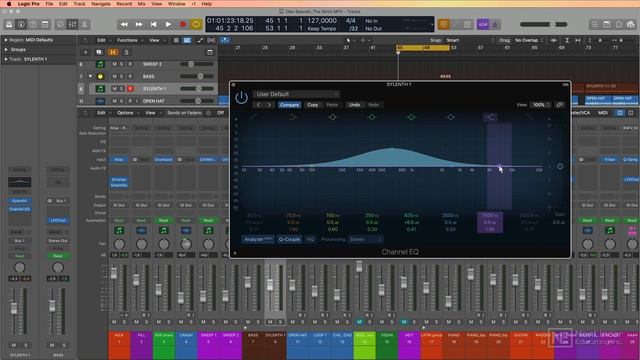The image size is (640, 360).
Task: Open the Processing Stereo dropdown
Action: 365,239
